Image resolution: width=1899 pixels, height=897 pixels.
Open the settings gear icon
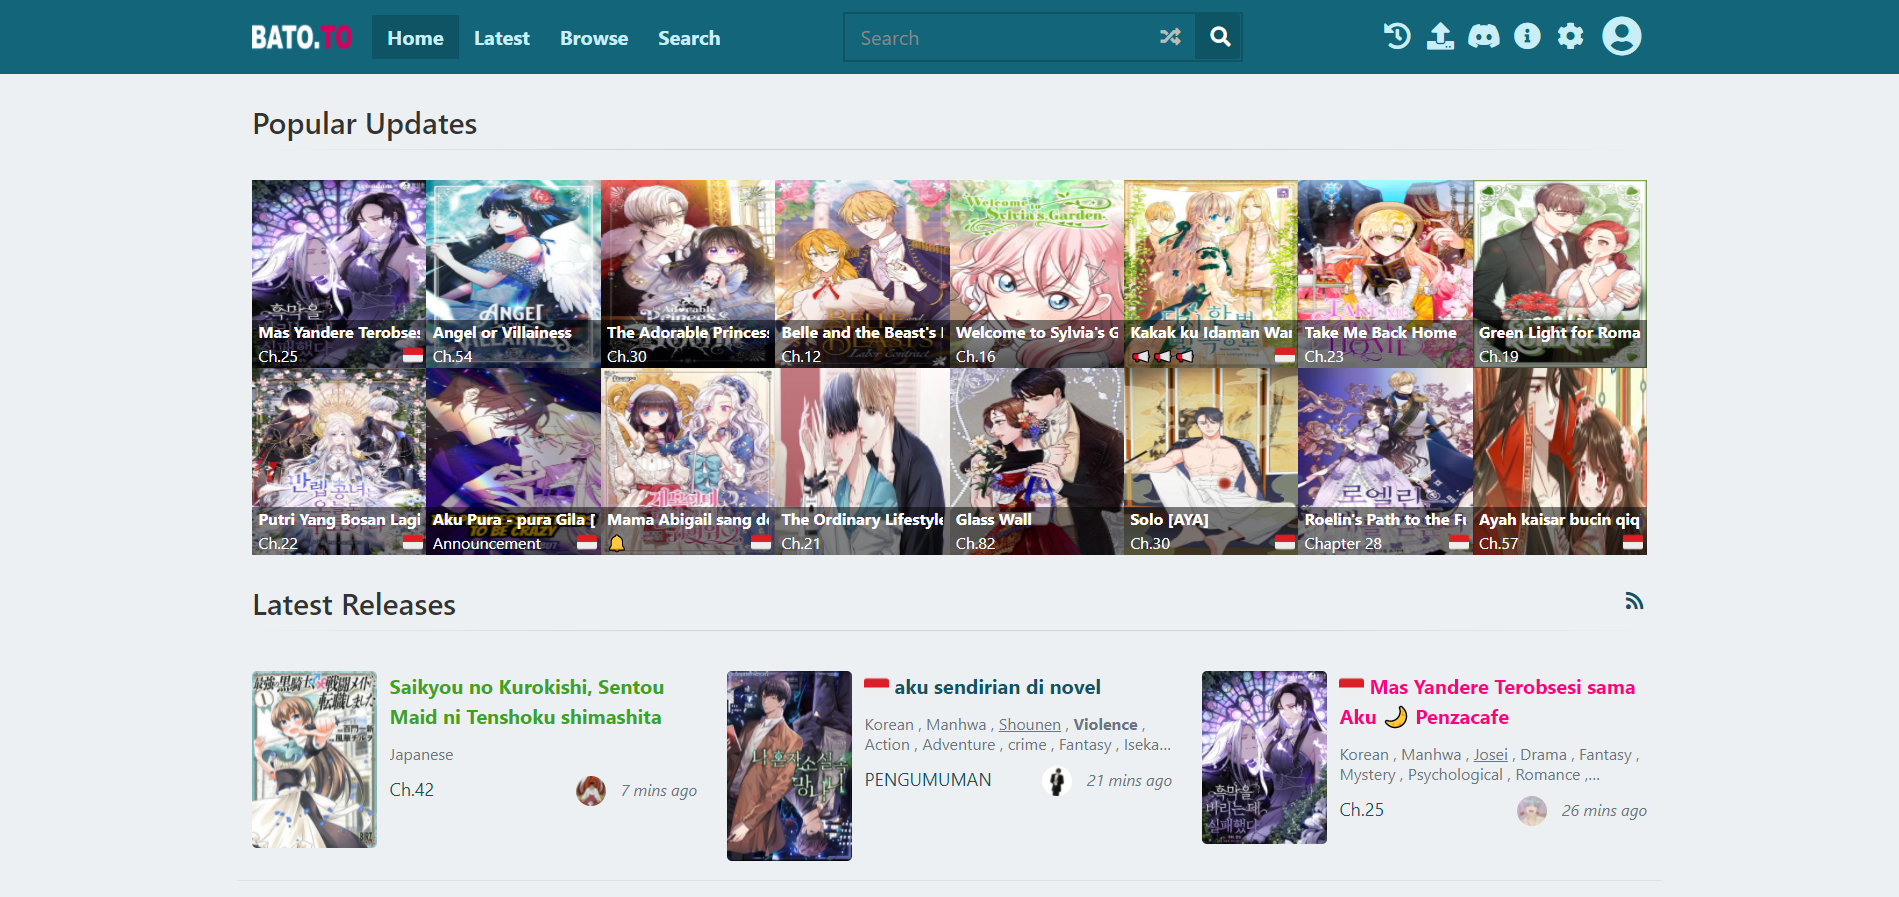[1571, 37]
